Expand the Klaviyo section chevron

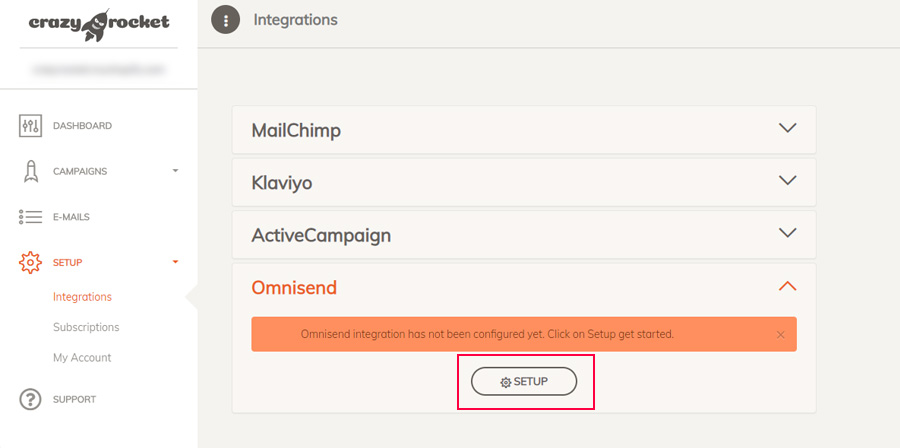pyautogui.click(x=788, y=180)
